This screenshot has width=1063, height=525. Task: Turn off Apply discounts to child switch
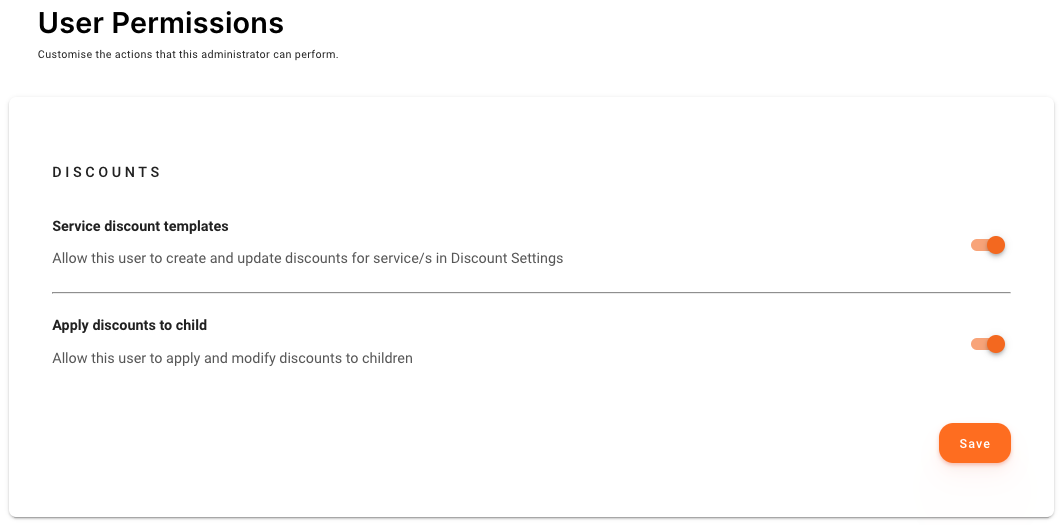tap(987, 345)
